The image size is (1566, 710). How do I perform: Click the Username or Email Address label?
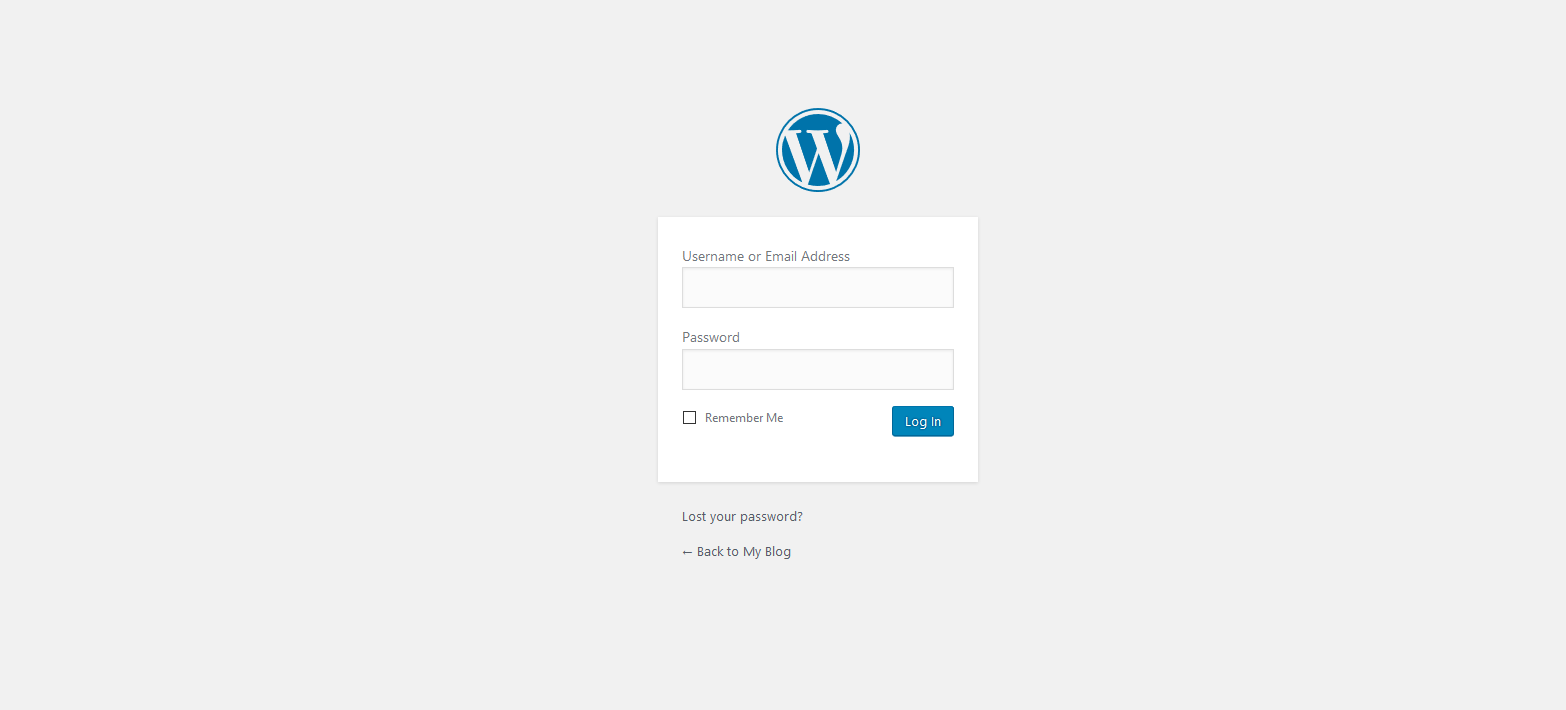click(x=766, y=256)
